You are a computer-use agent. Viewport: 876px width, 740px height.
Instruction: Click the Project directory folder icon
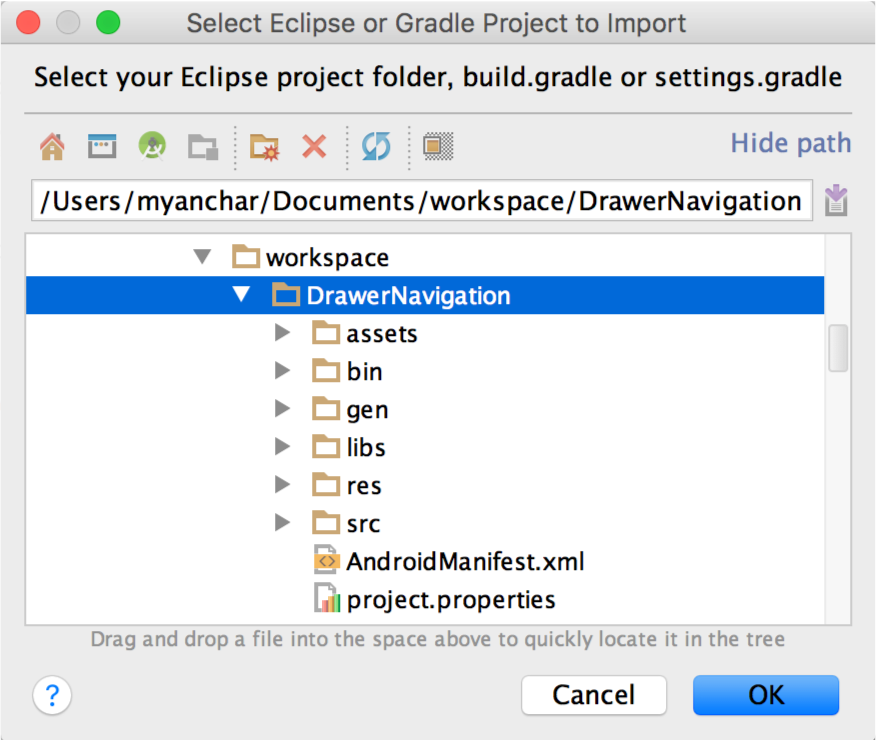pos(202,146)
